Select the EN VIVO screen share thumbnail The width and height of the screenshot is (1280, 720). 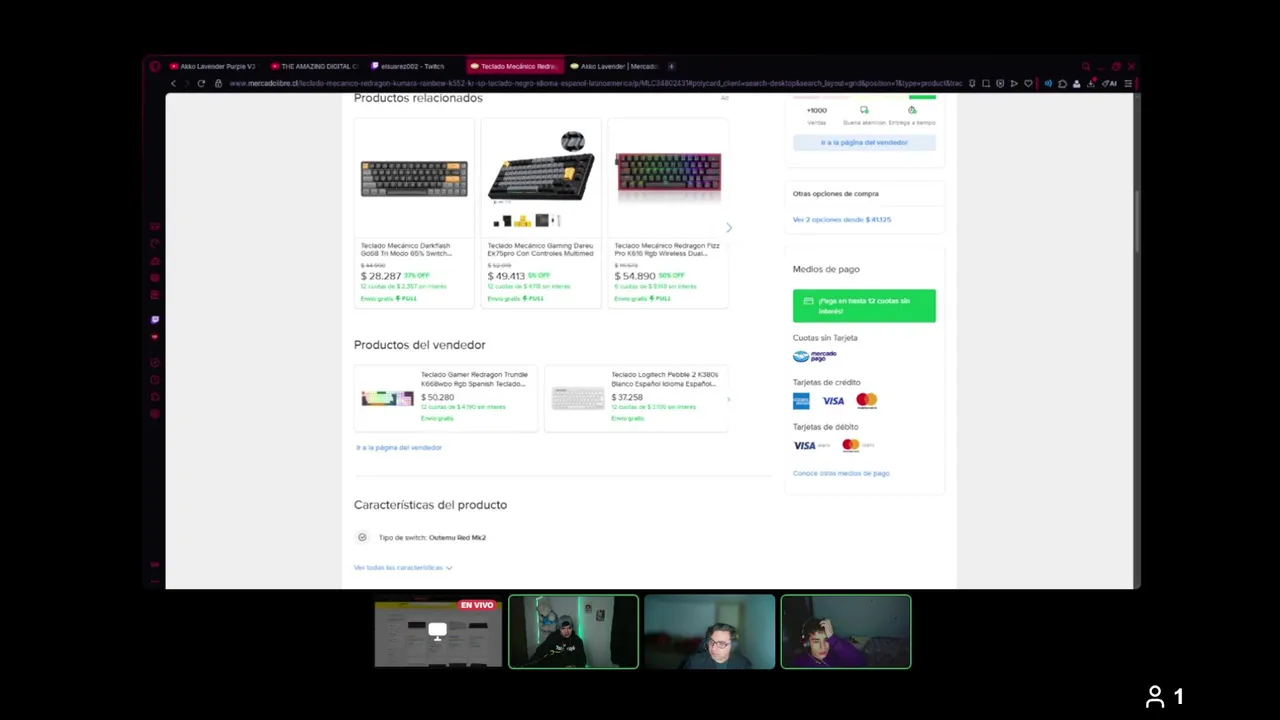pyautogui.click(x=438, y=632)
